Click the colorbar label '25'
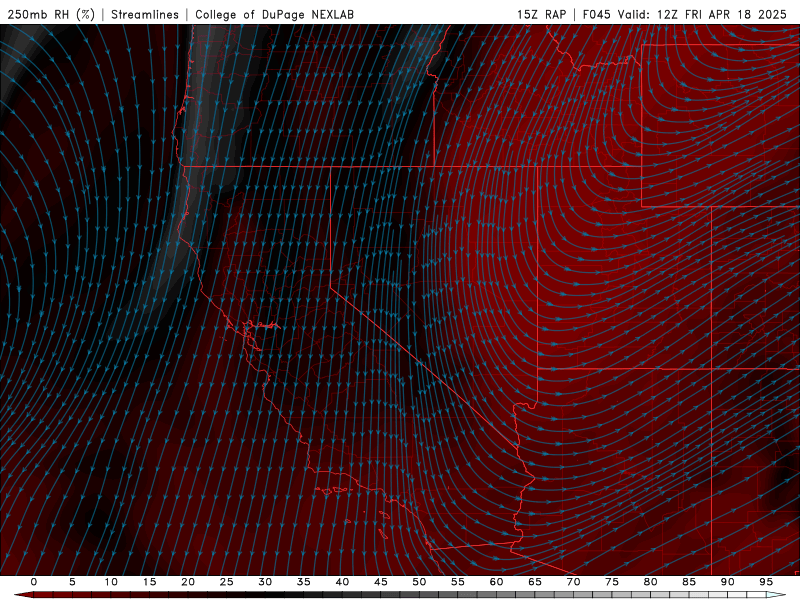800x600 pixels. click(227, 582)
